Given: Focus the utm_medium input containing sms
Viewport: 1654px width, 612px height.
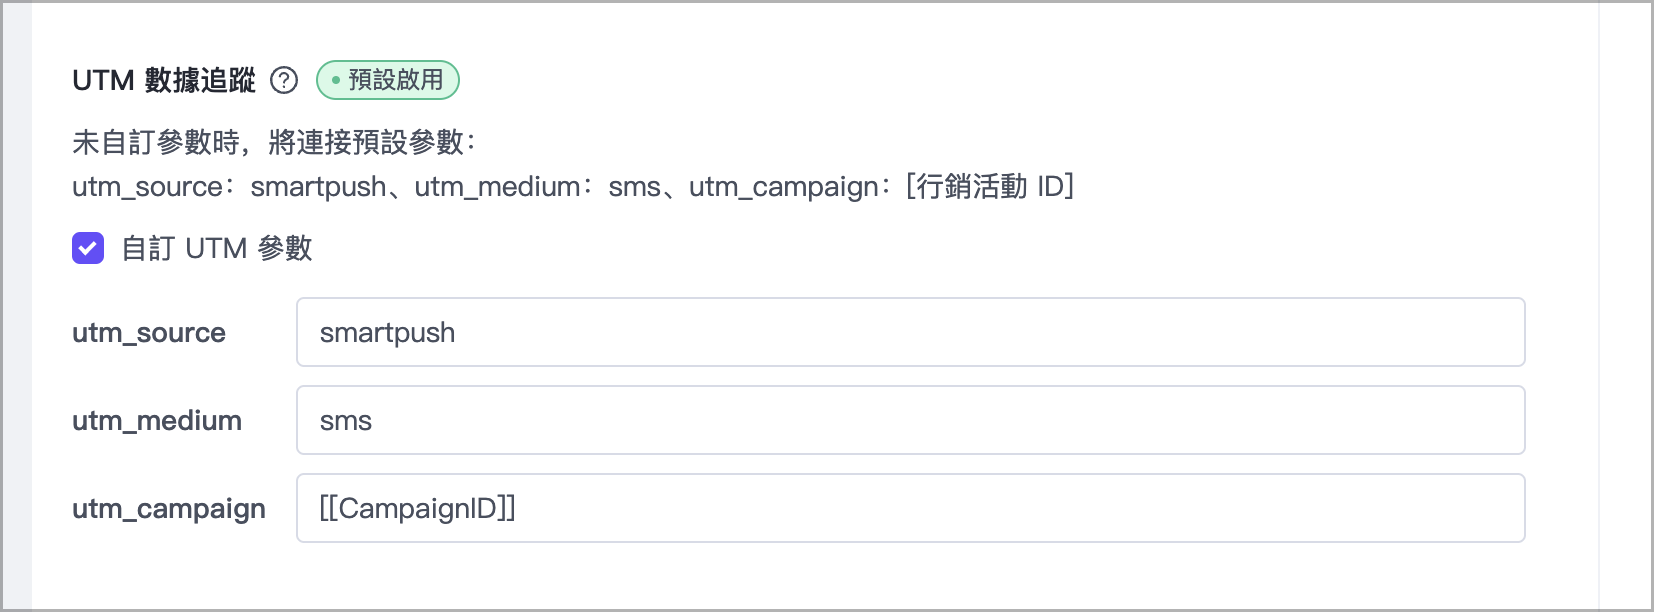Looking at the screenshot, I should pos(910,420).
